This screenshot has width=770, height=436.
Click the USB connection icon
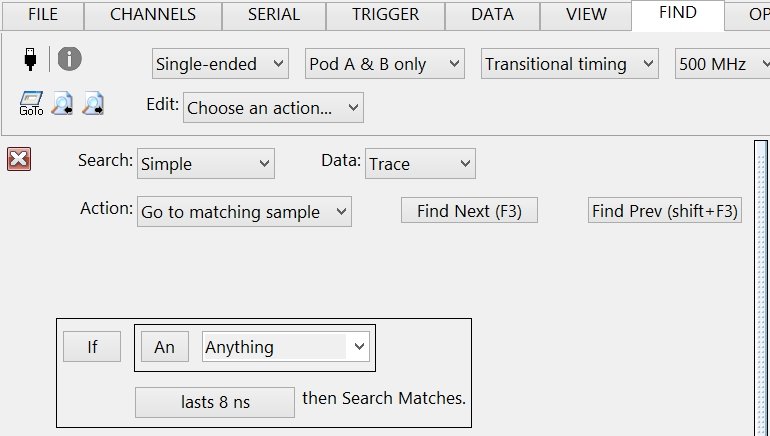31,60
